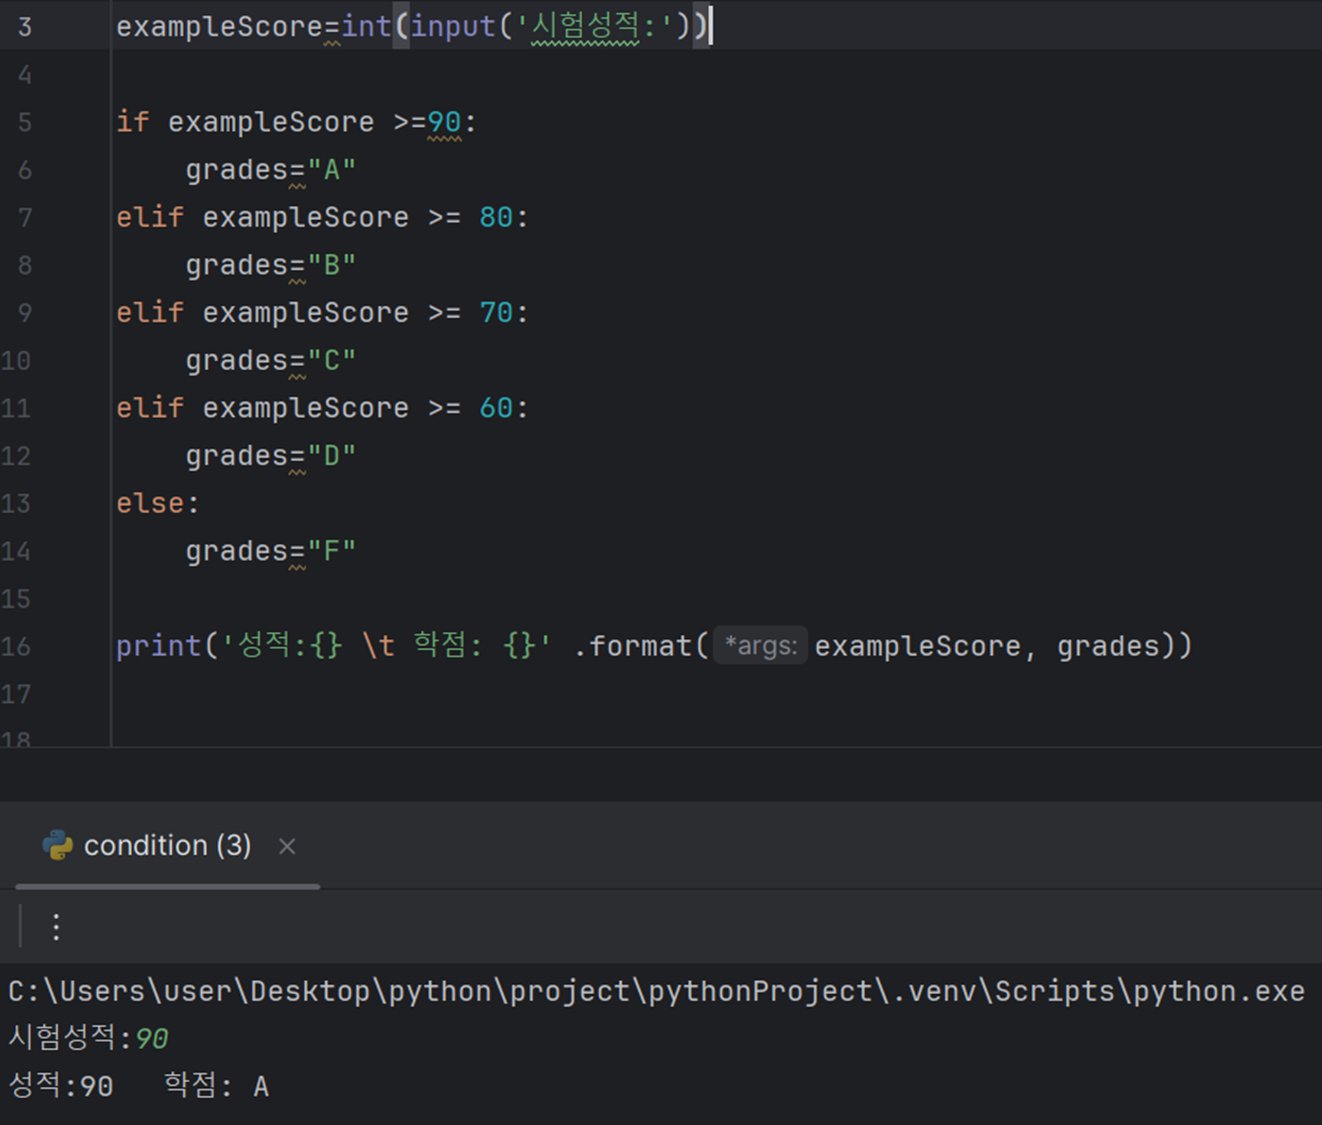The width and height of the screenshot is (1322, 1125).
Task: Close the condition (3) console tab
Action: (287, 846)
